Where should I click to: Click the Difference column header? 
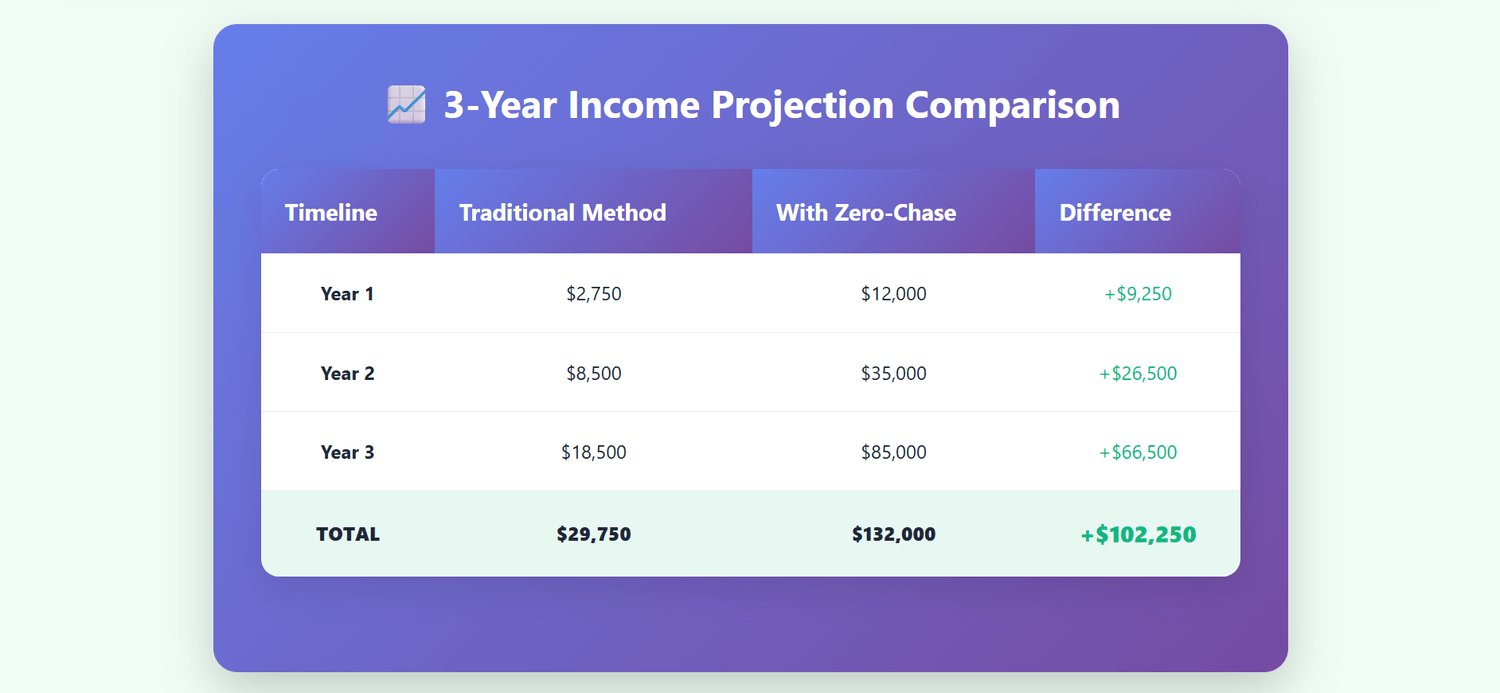click(x=1115, y=213)
